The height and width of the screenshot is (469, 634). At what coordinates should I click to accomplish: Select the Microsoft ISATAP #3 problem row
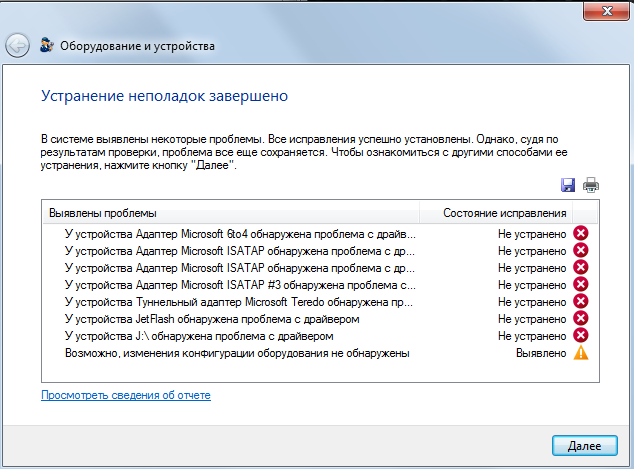(320, 285)
